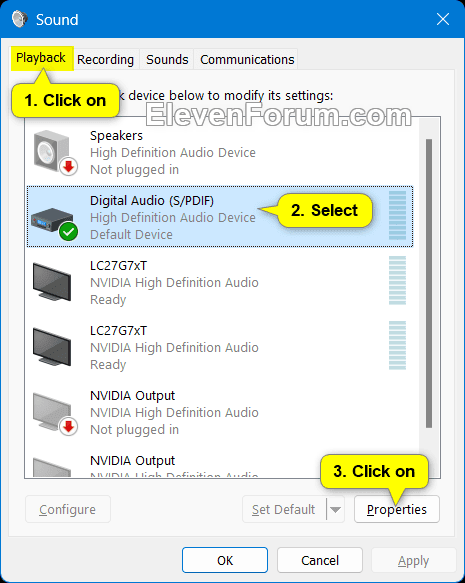This screenshot has width=465, height=583.
Task: Click the first NVIDIA Output monitor icon
Action: [55, 413]
